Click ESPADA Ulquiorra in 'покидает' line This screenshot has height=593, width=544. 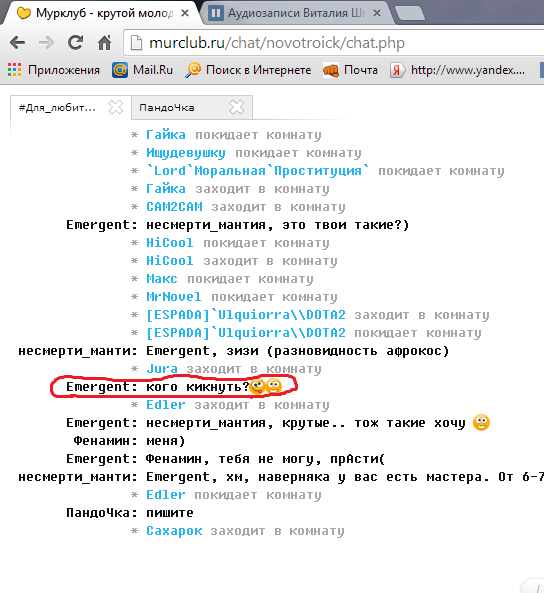pyautogui.click(x=246, y=333)
